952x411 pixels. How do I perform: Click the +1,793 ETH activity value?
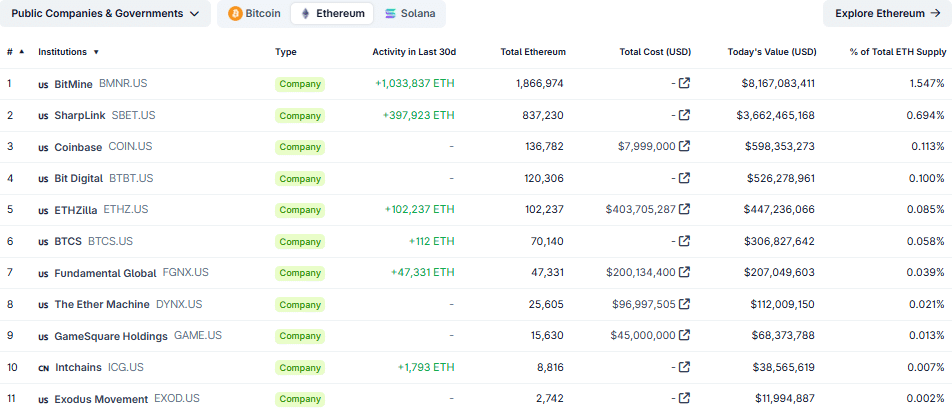pyautogui.click(x=426, y=367)
